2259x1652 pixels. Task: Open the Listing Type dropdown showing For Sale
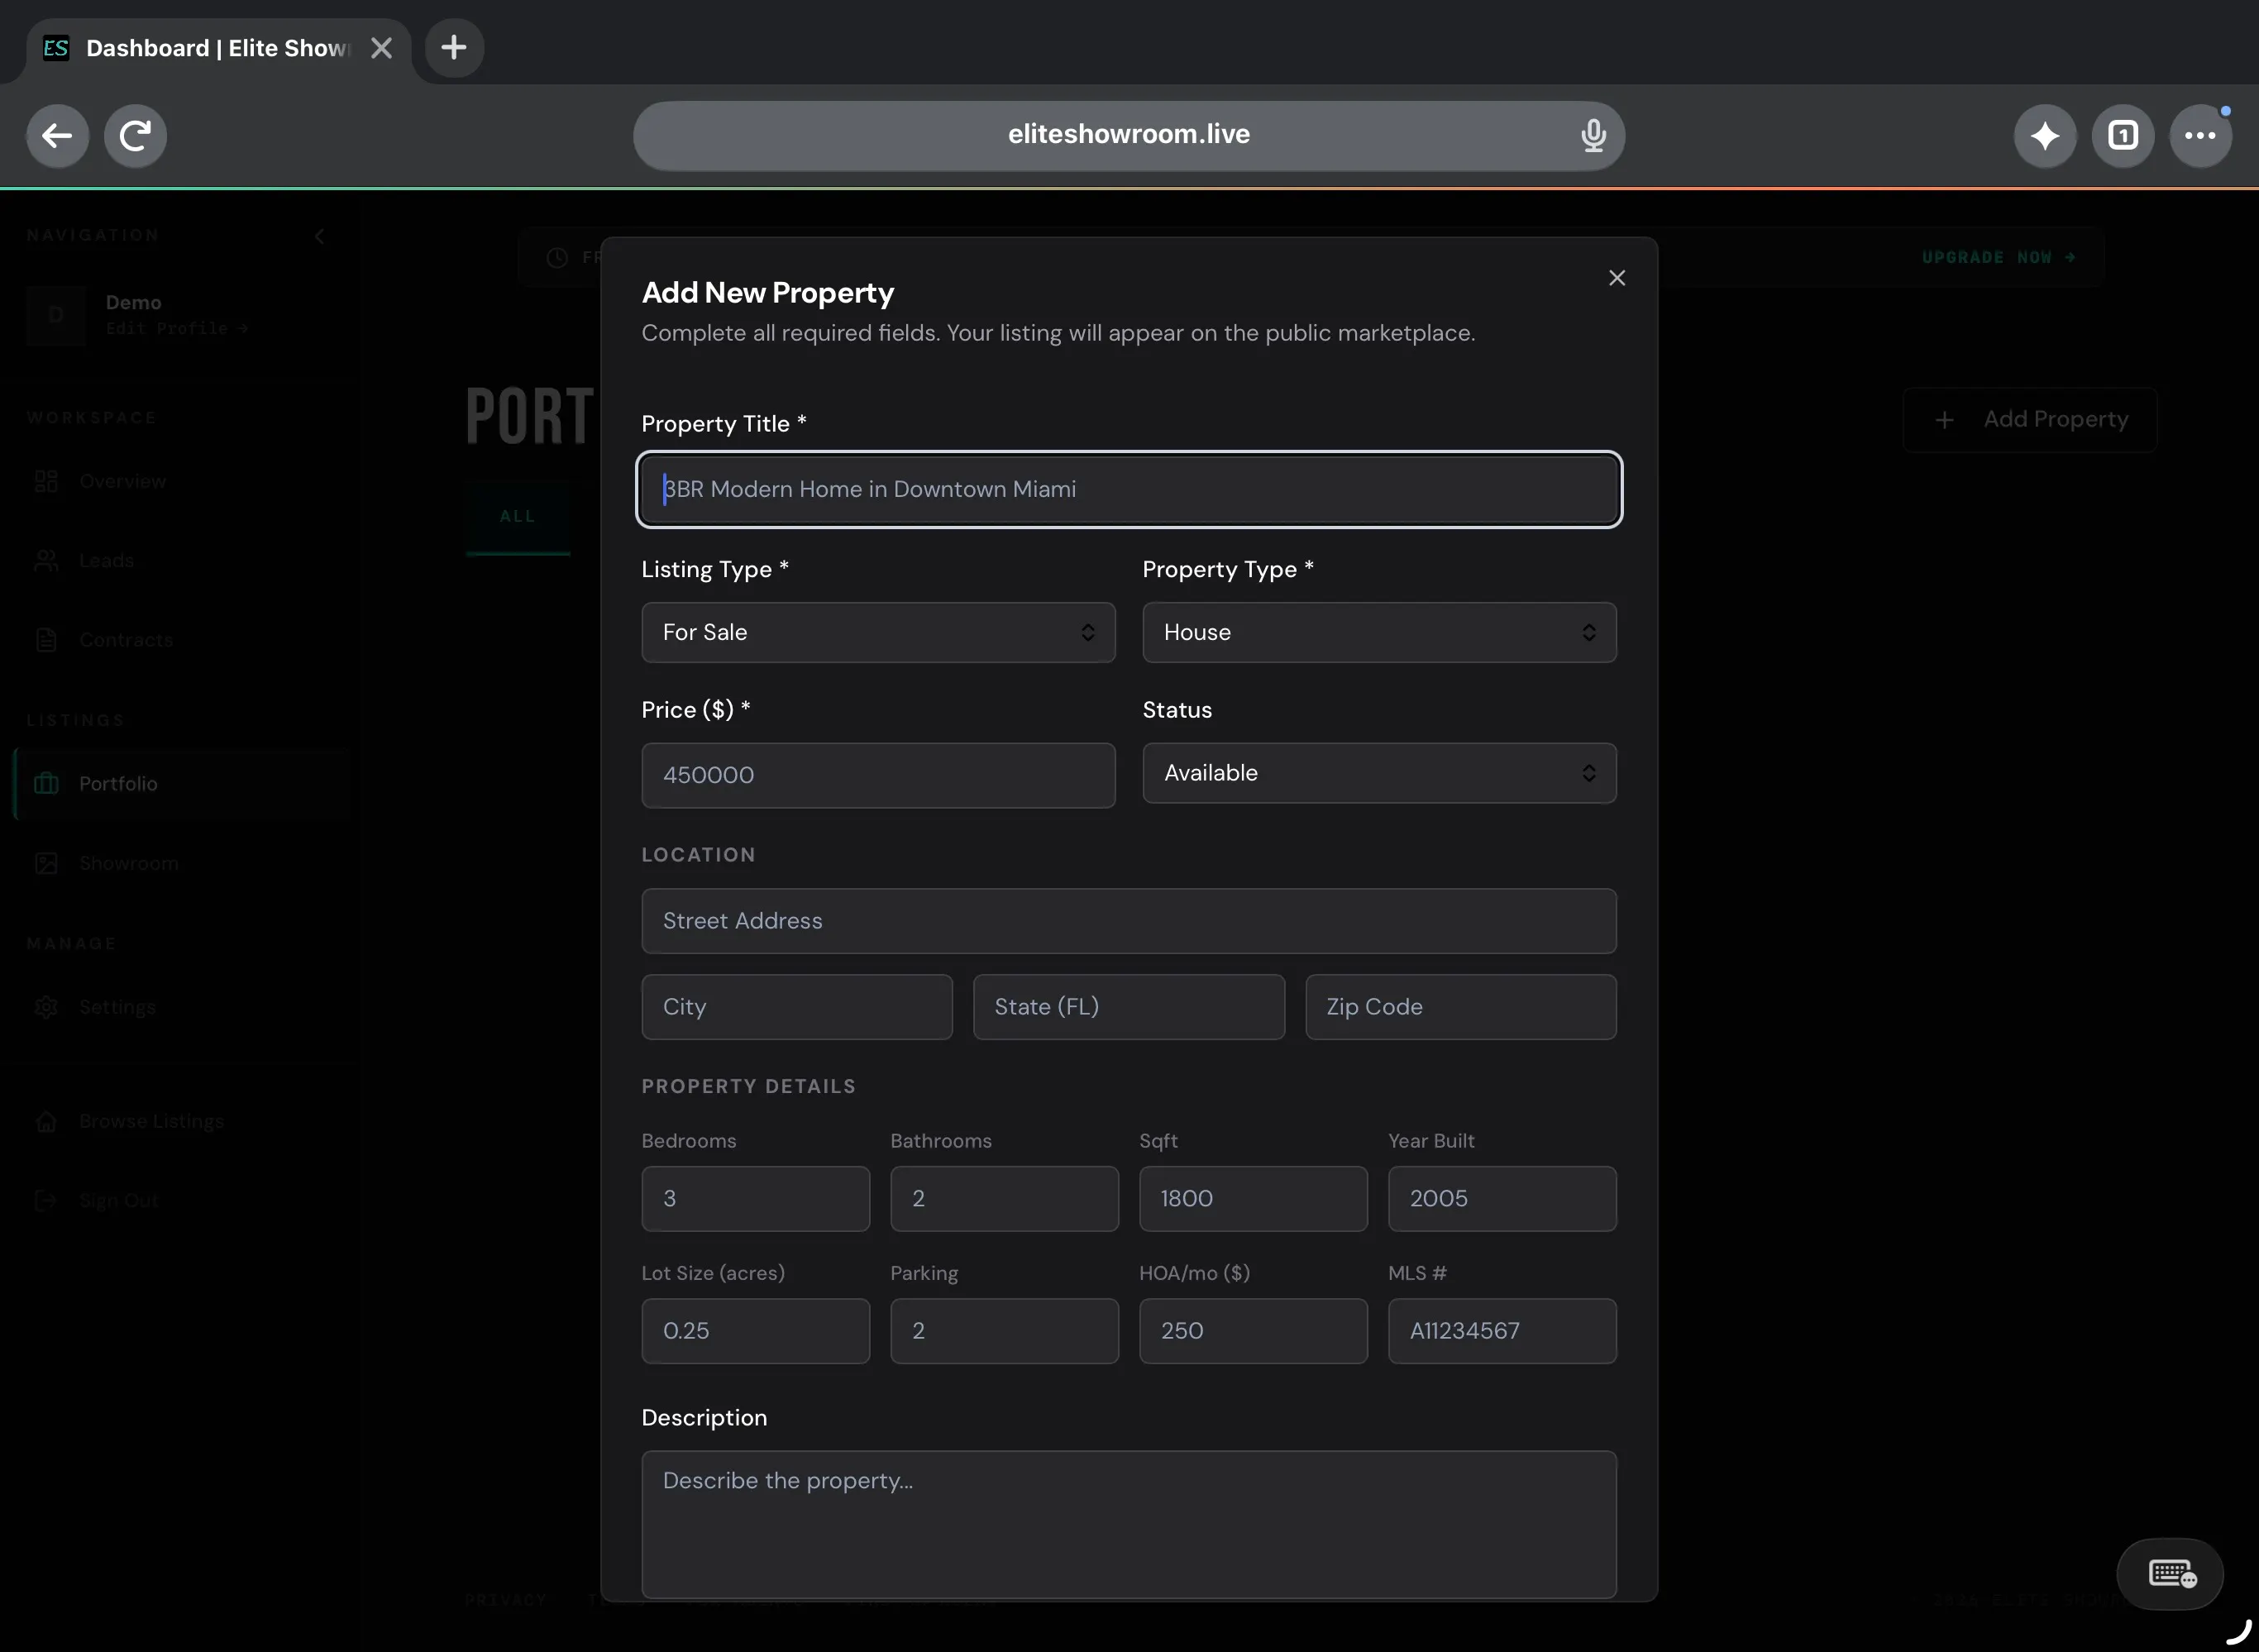pyautogui.click(x=878, y=632)
